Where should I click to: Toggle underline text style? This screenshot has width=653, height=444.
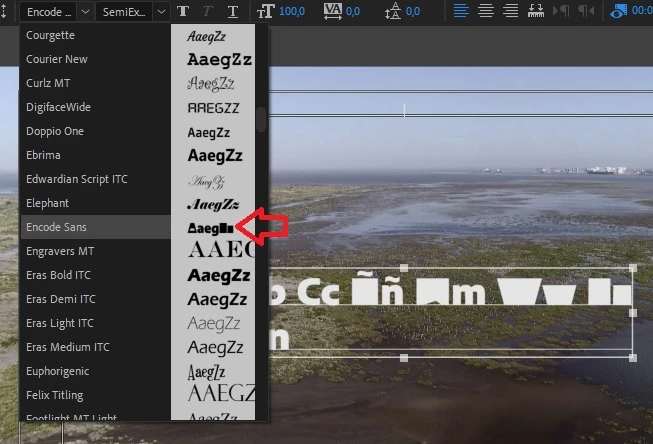click(x=233, y=12)
